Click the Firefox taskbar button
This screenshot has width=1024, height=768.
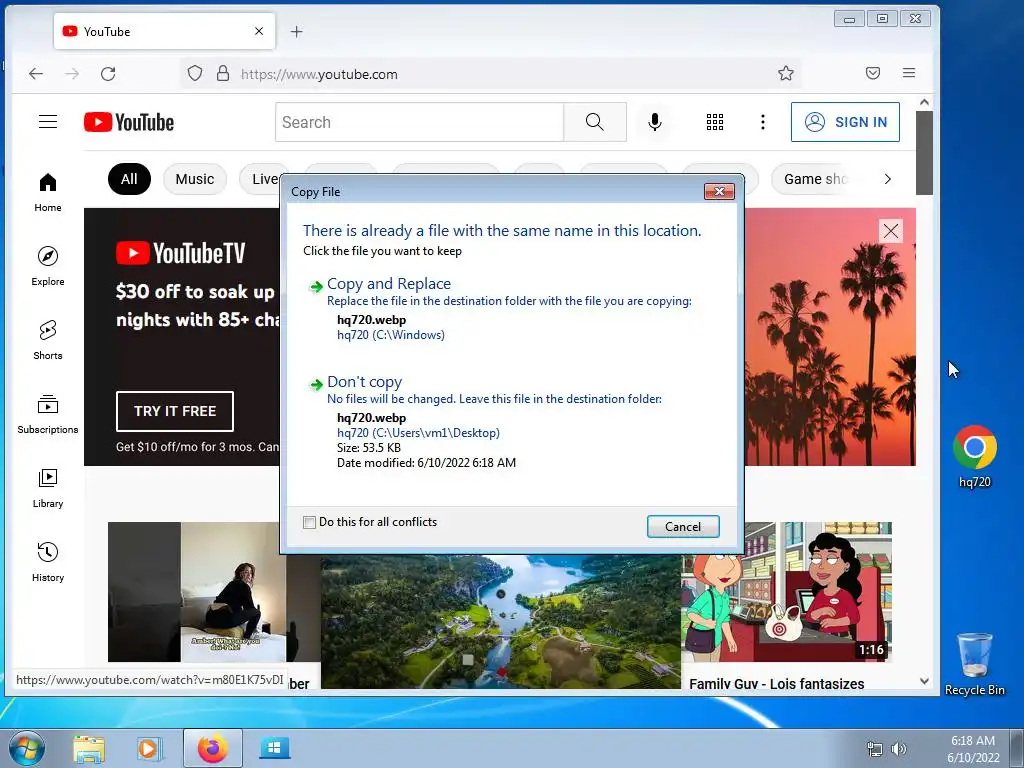click(213, 748)
